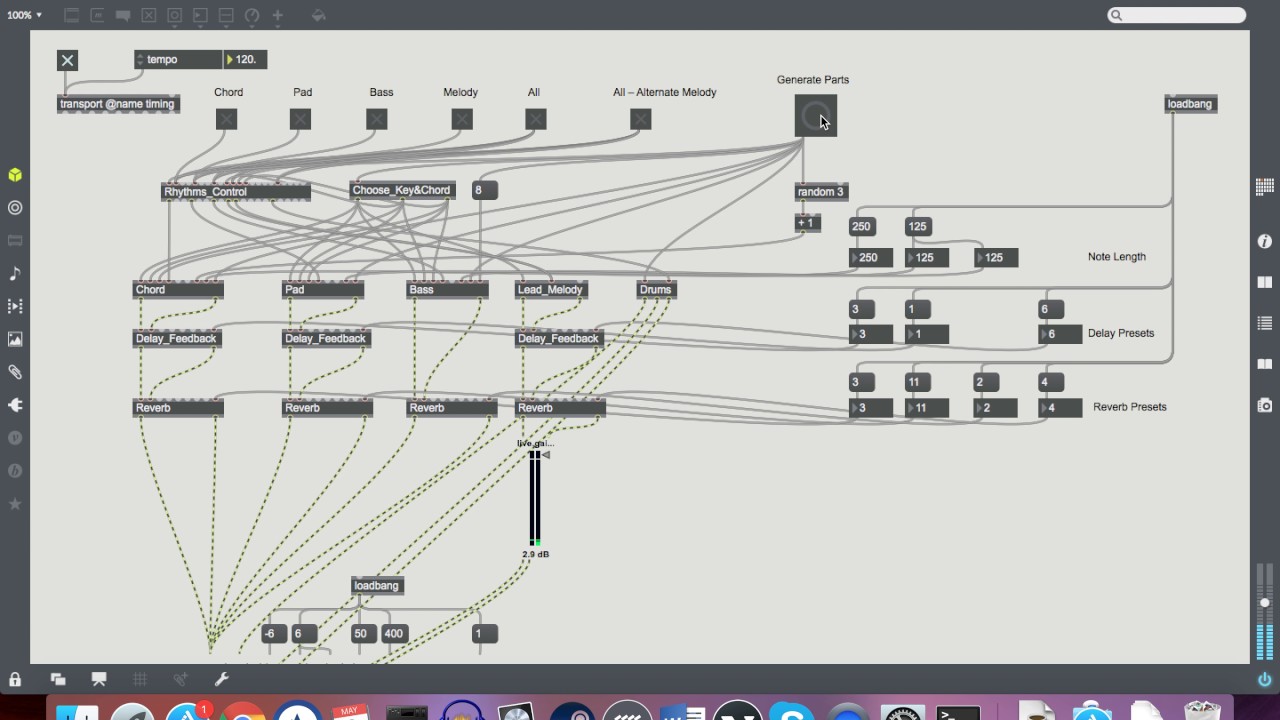The image size is (1280, 720).
Task: Open the plus add-object toolbar menu
Action: pos(278,15)
